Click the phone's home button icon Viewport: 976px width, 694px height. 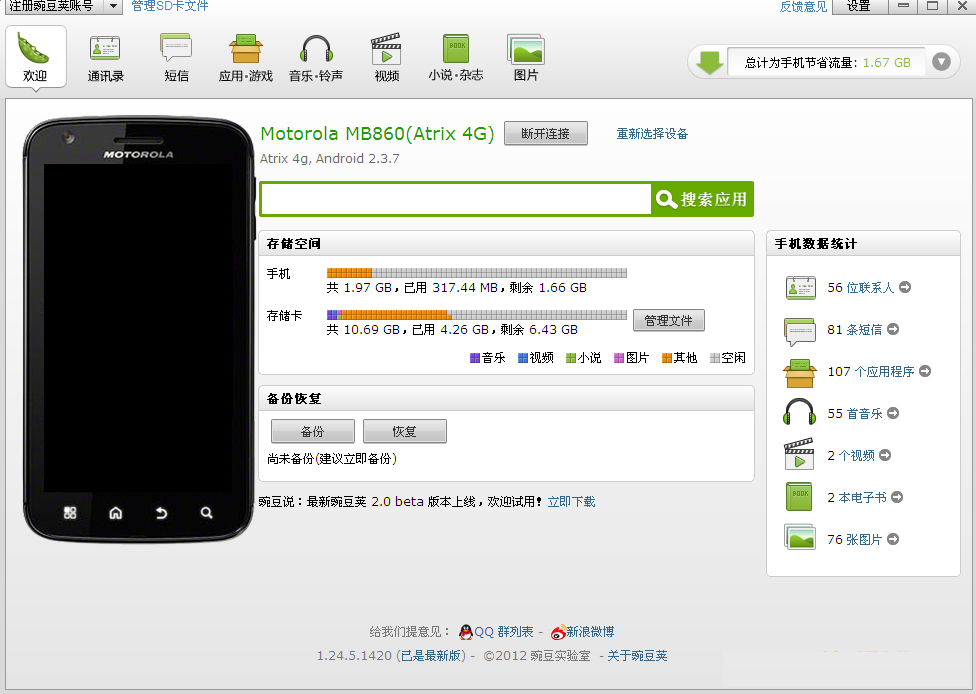(x=116, y=513)
